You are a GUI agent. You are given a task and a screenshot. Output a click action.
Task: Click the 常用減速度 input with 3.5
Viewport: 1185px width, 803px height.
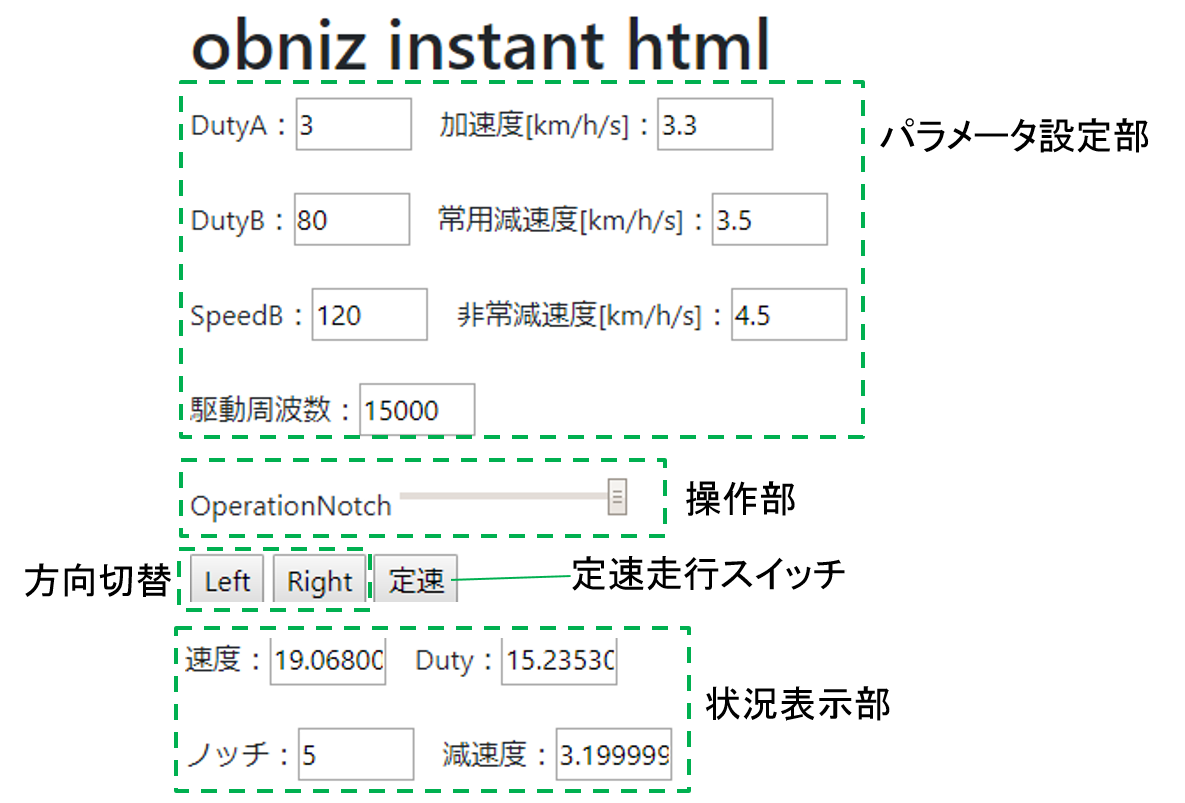[x=770, y=220]
